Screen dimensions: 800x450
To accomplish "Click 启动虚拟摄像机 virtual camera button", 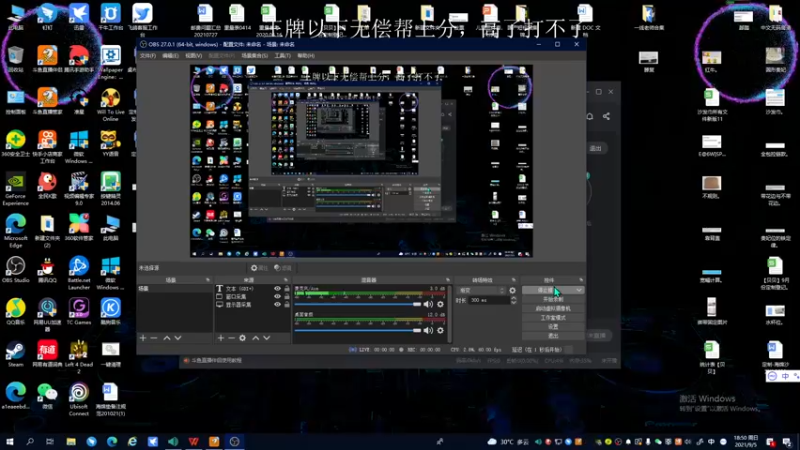I will tap(553, 309).
